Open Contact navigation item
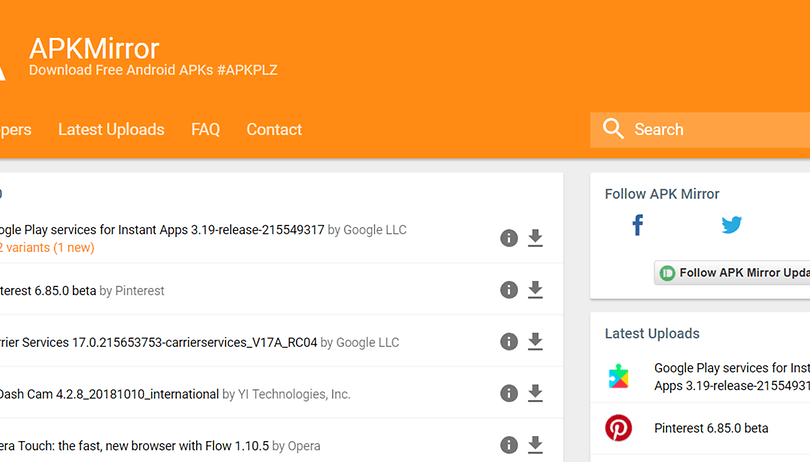Screen dimensions: 810x462 tap(274, 129)
